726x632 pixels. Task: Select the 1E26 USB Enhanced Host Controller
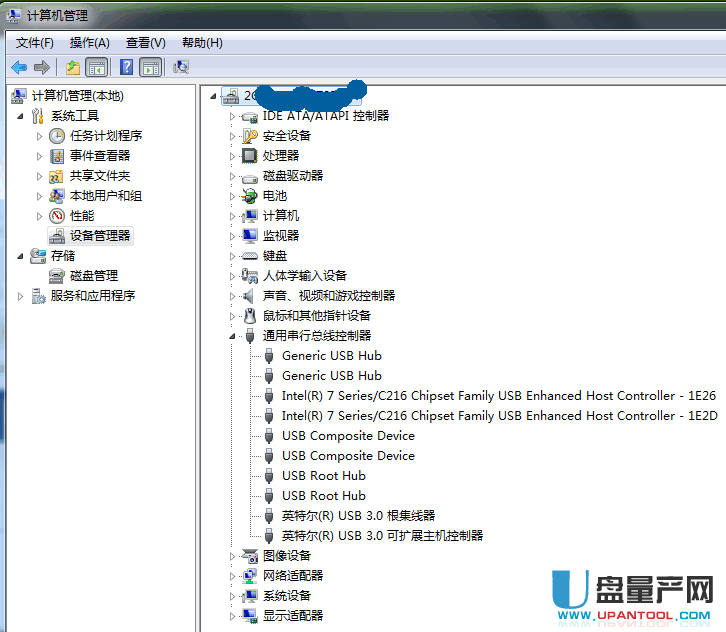[x=498, y=396]
